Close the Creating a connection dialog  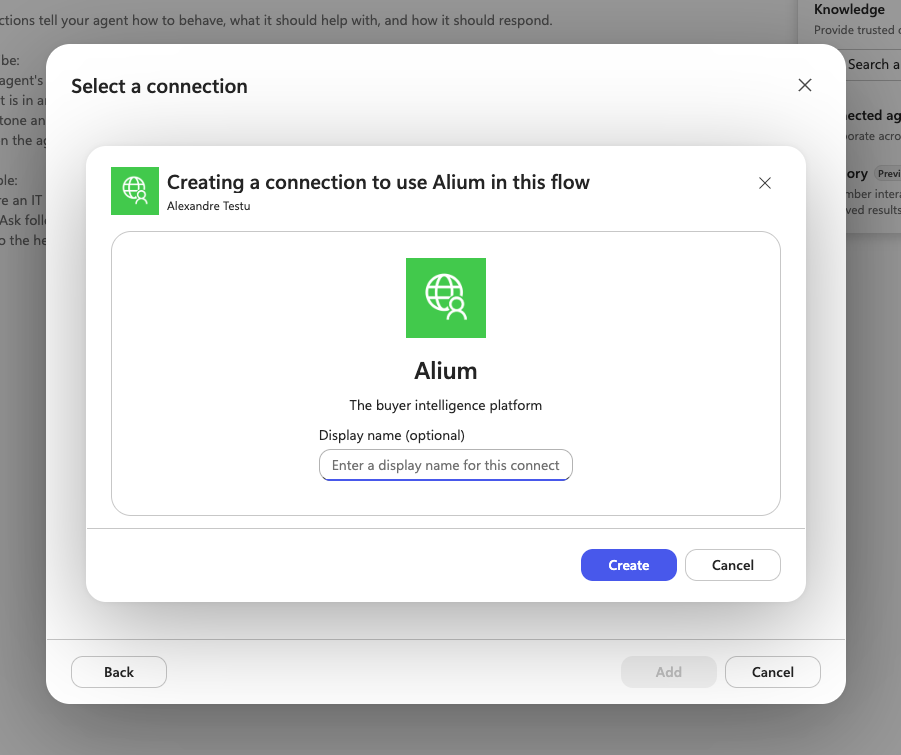click(765, 183)
